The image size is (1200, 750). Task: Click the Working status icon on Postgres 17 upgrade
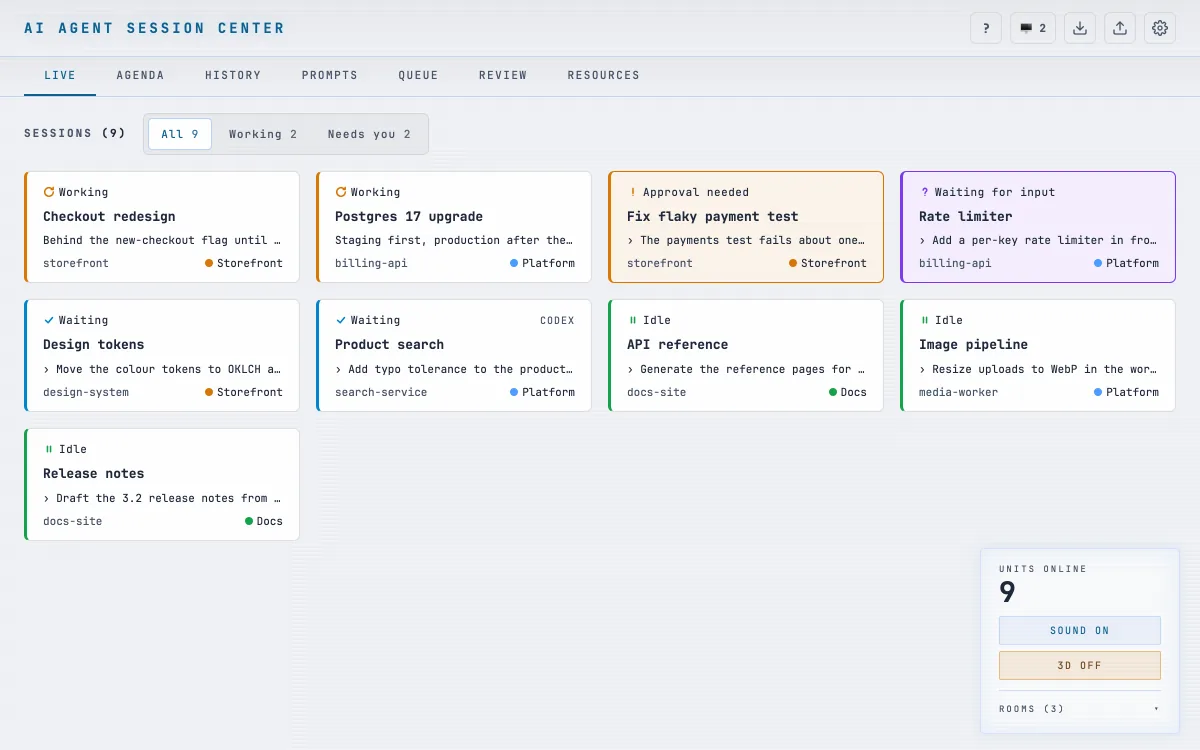341,192
